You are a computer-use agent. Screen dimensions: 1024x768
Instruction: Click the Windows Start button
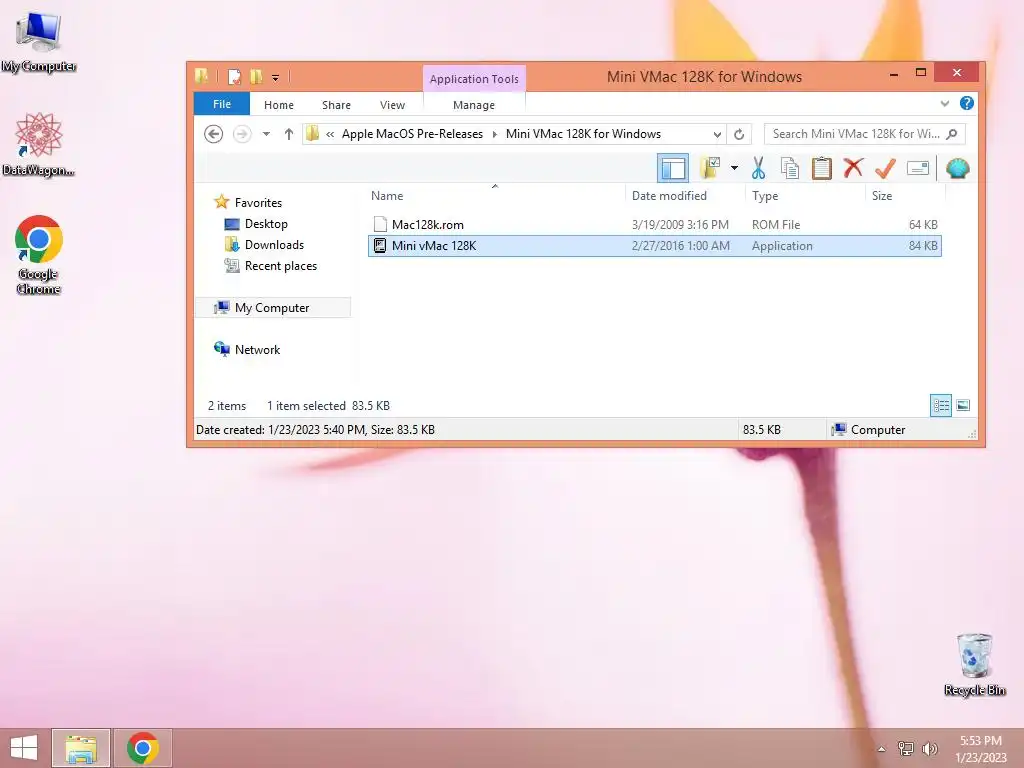point(24,748)
